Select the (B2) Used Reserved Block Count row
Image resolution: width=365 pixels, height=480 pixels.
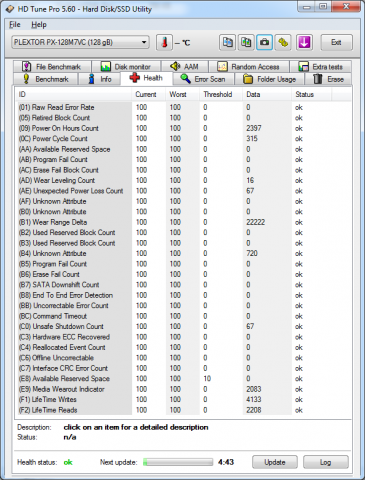(x=183, y=233)
